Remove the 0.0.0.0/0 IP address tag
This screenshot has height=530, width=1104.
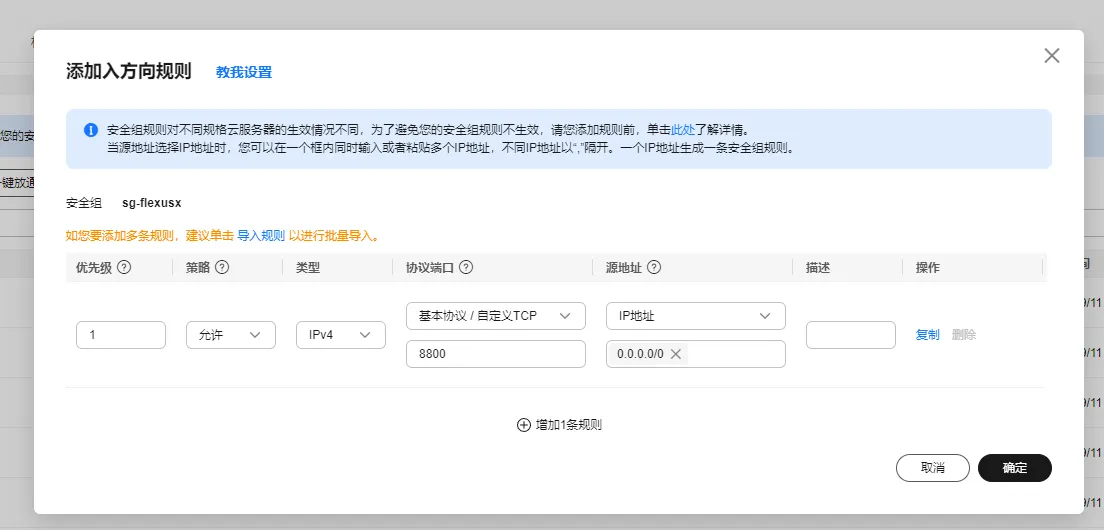tap(676, 354)
